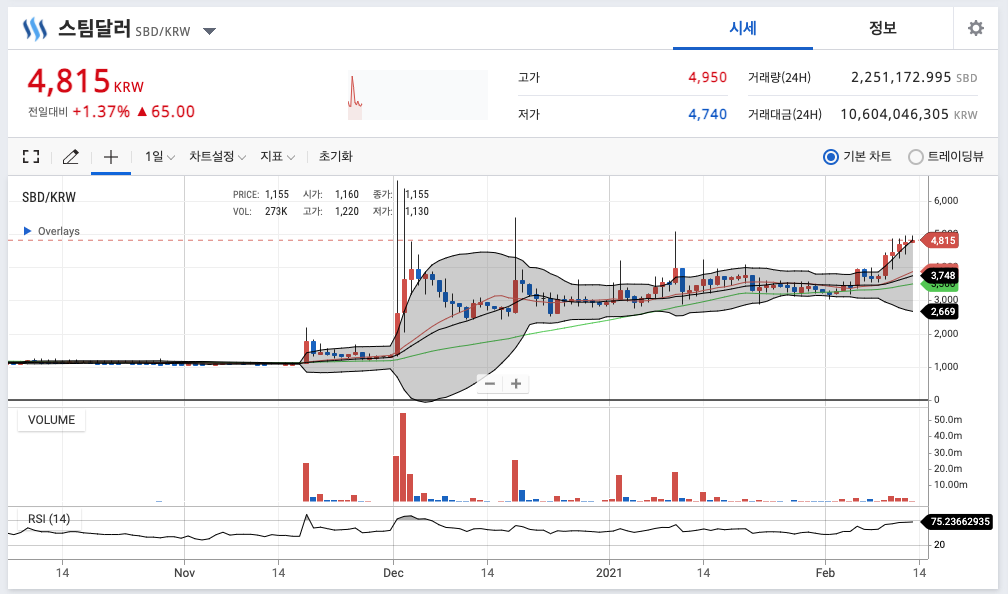
Task: Switch to the 시세 tab
Action: click(742, 28)
